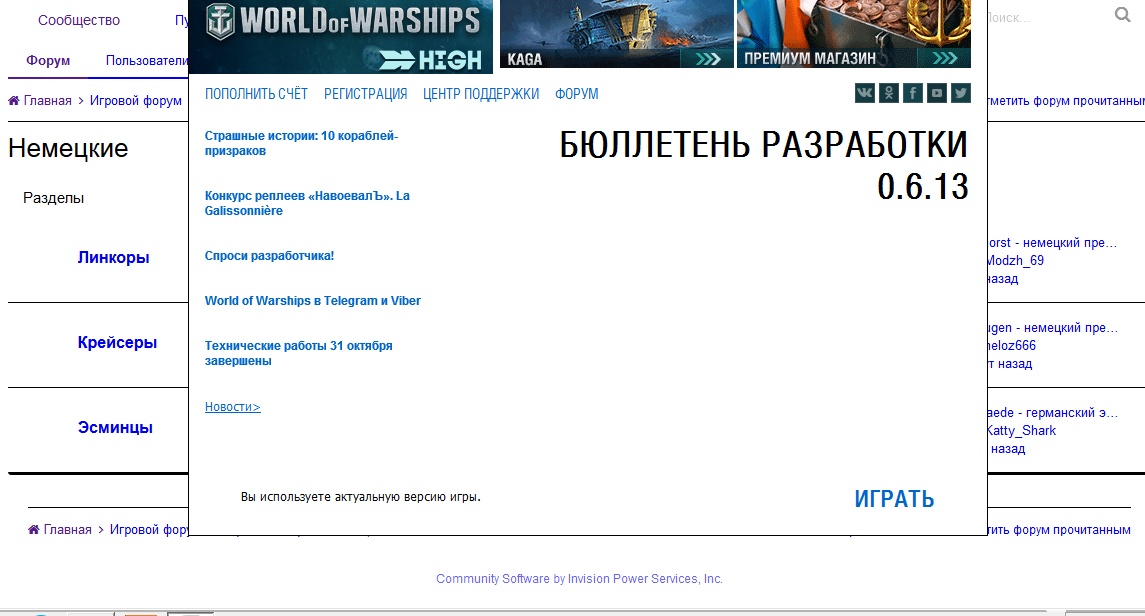Image resolution: width=1145 pixels, height=616 pixels.
Task: Open the 'Спроси разработчика!' news link
Action: (x=269, y=255)
